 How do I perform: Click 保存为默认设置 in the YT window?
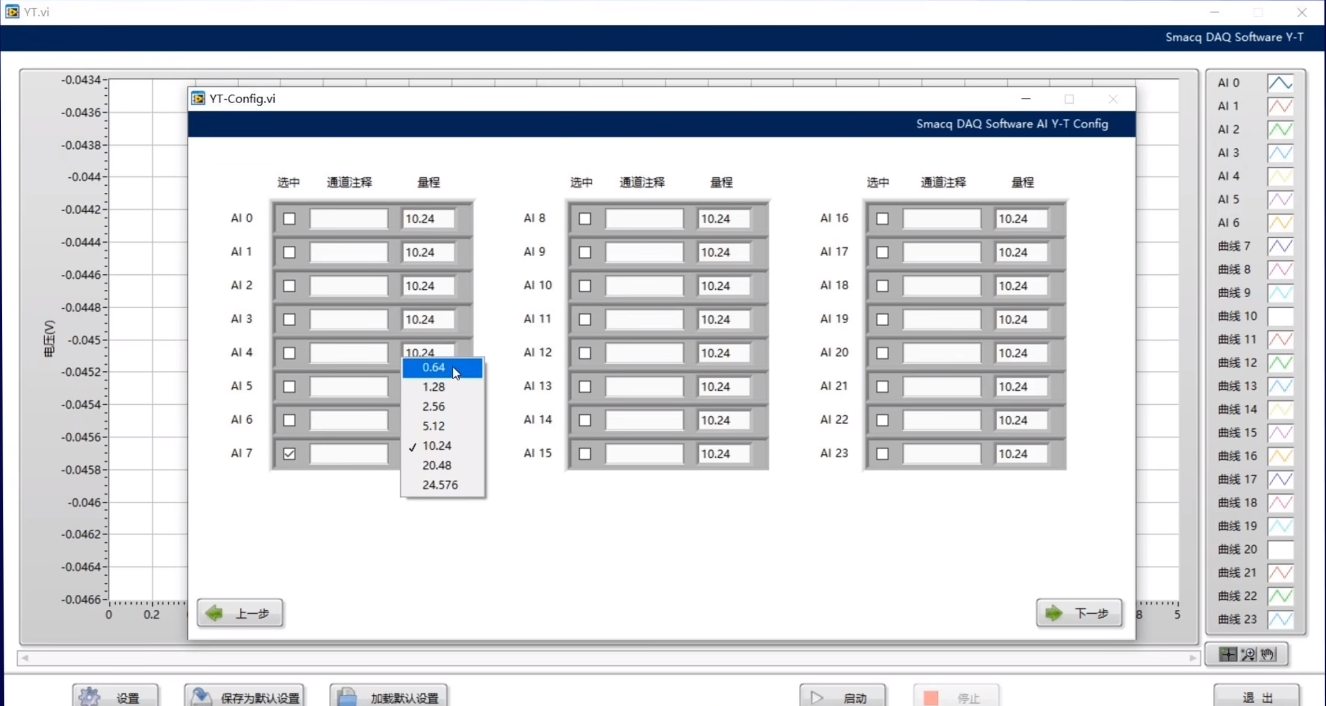pos(244,697)
